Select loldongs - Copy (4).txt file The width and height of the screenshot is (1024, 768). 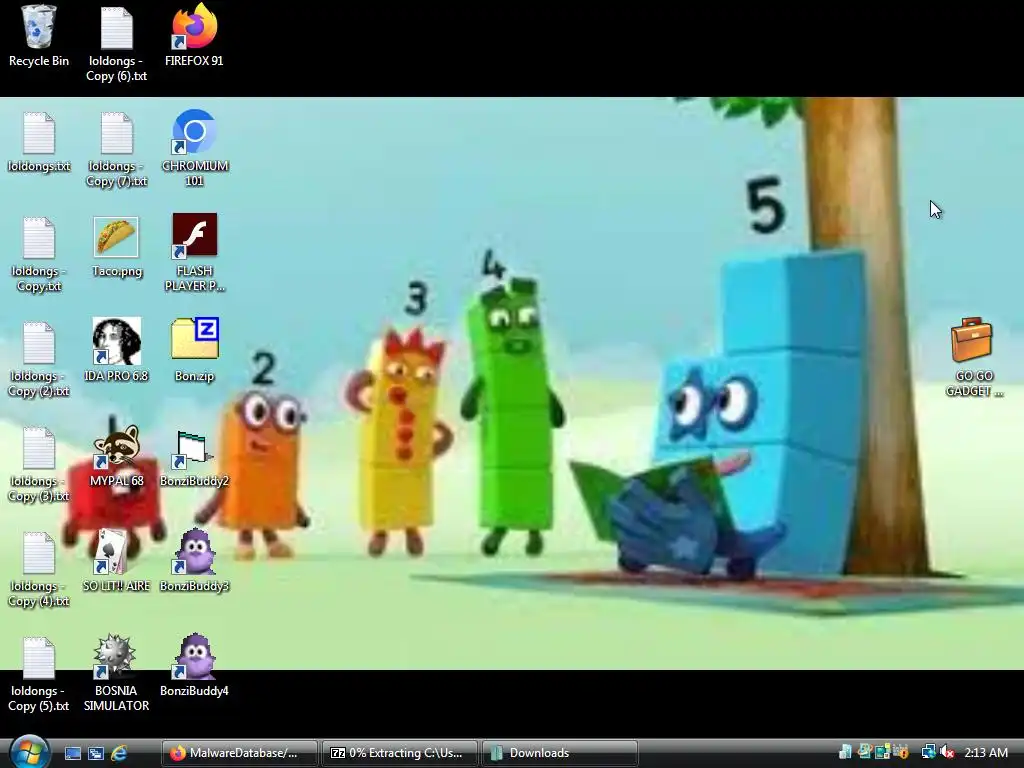(39, 569)
